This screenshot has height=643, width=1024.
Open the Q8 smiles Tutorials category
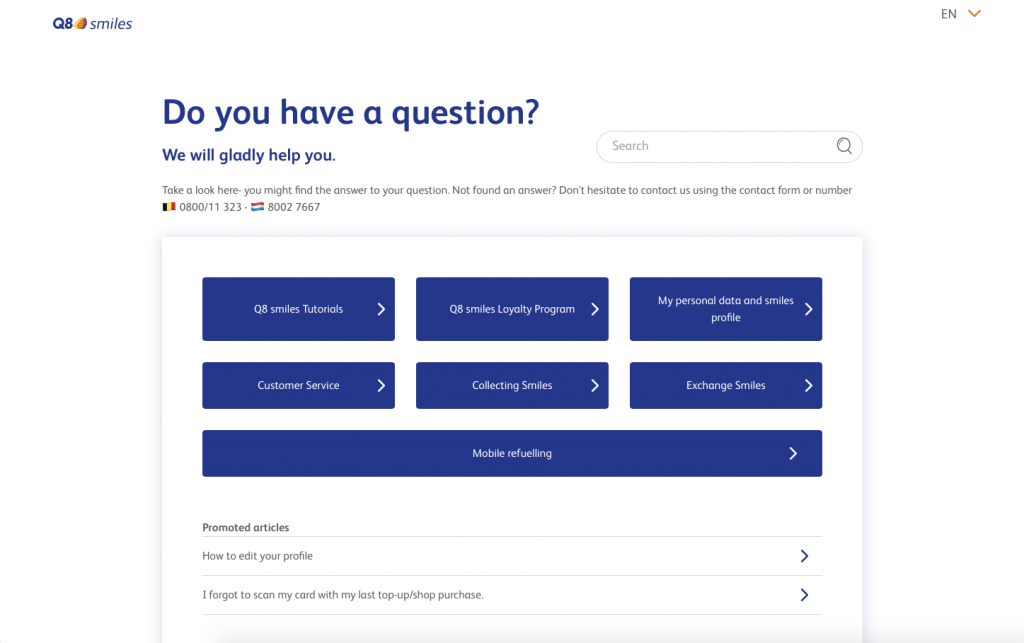pos(298,309)
